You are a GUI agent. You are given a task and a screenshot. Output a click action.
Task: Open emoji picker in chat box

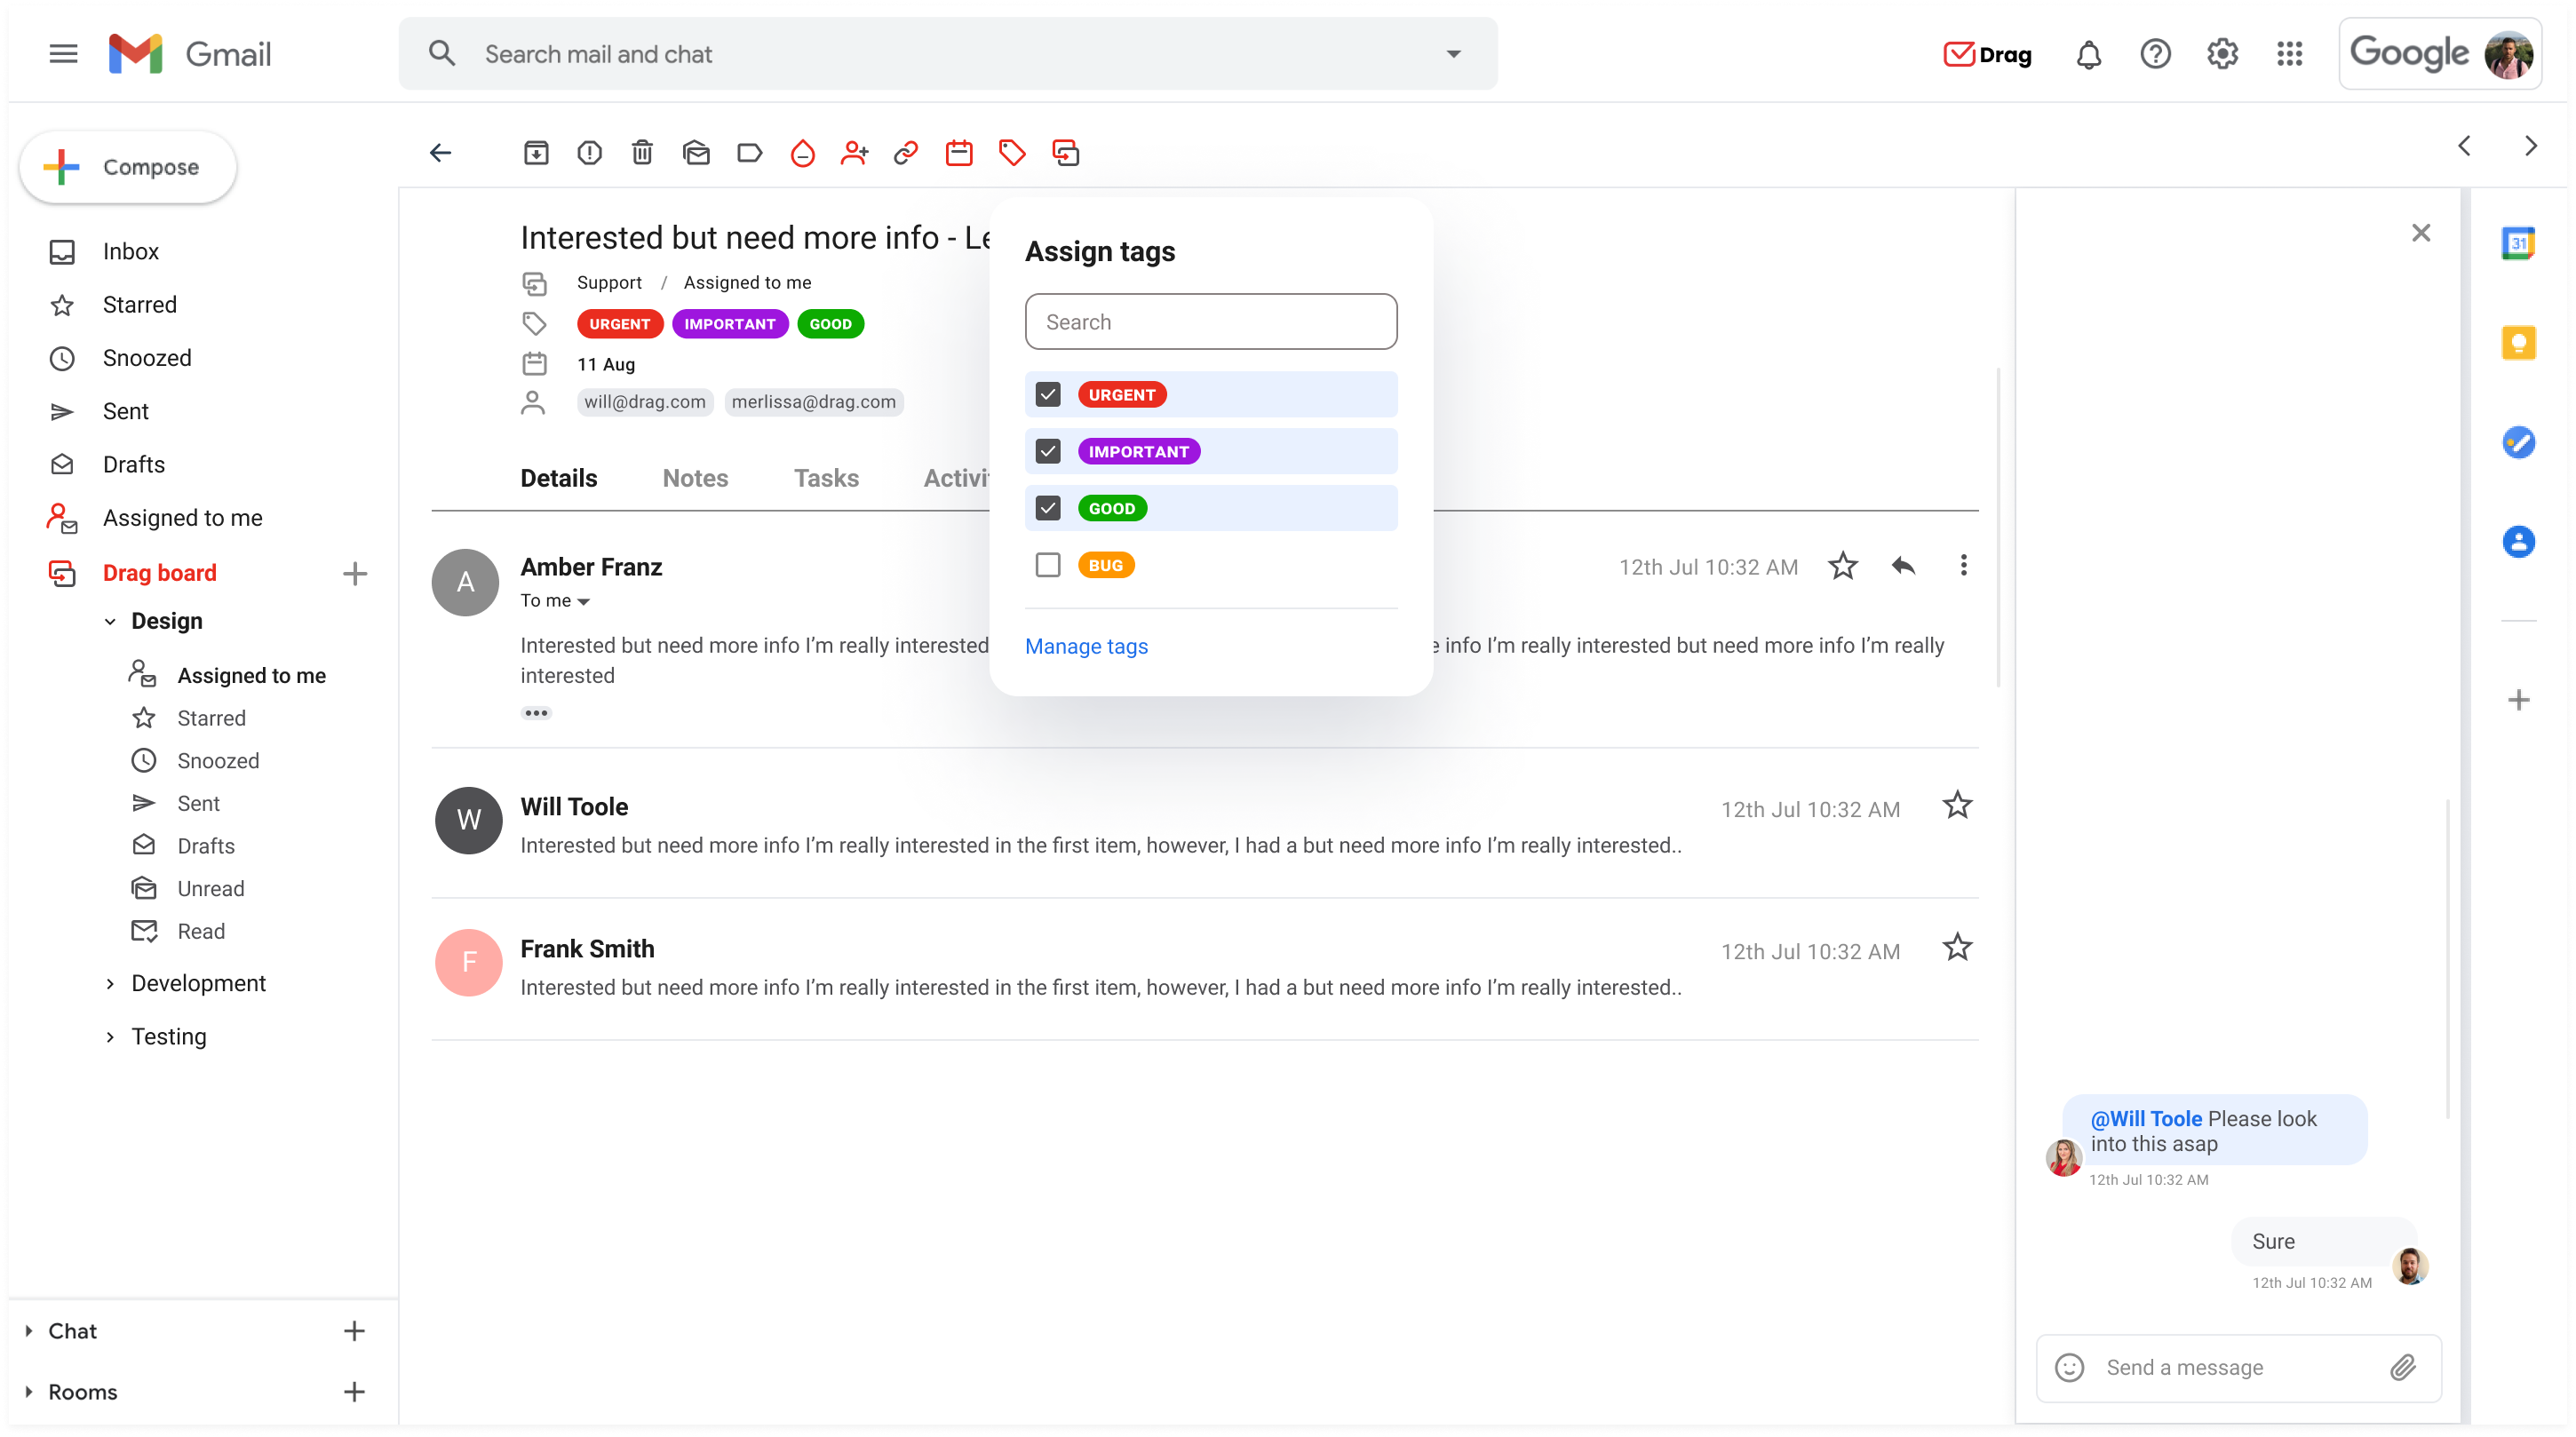pyautogui.click(x=2069, y=1367)
